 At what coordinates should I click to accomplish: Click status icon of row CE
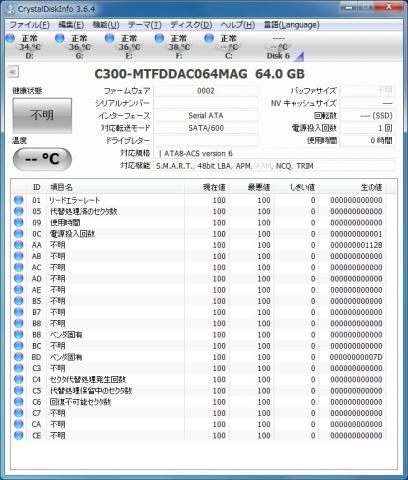(x=19, y=435)
